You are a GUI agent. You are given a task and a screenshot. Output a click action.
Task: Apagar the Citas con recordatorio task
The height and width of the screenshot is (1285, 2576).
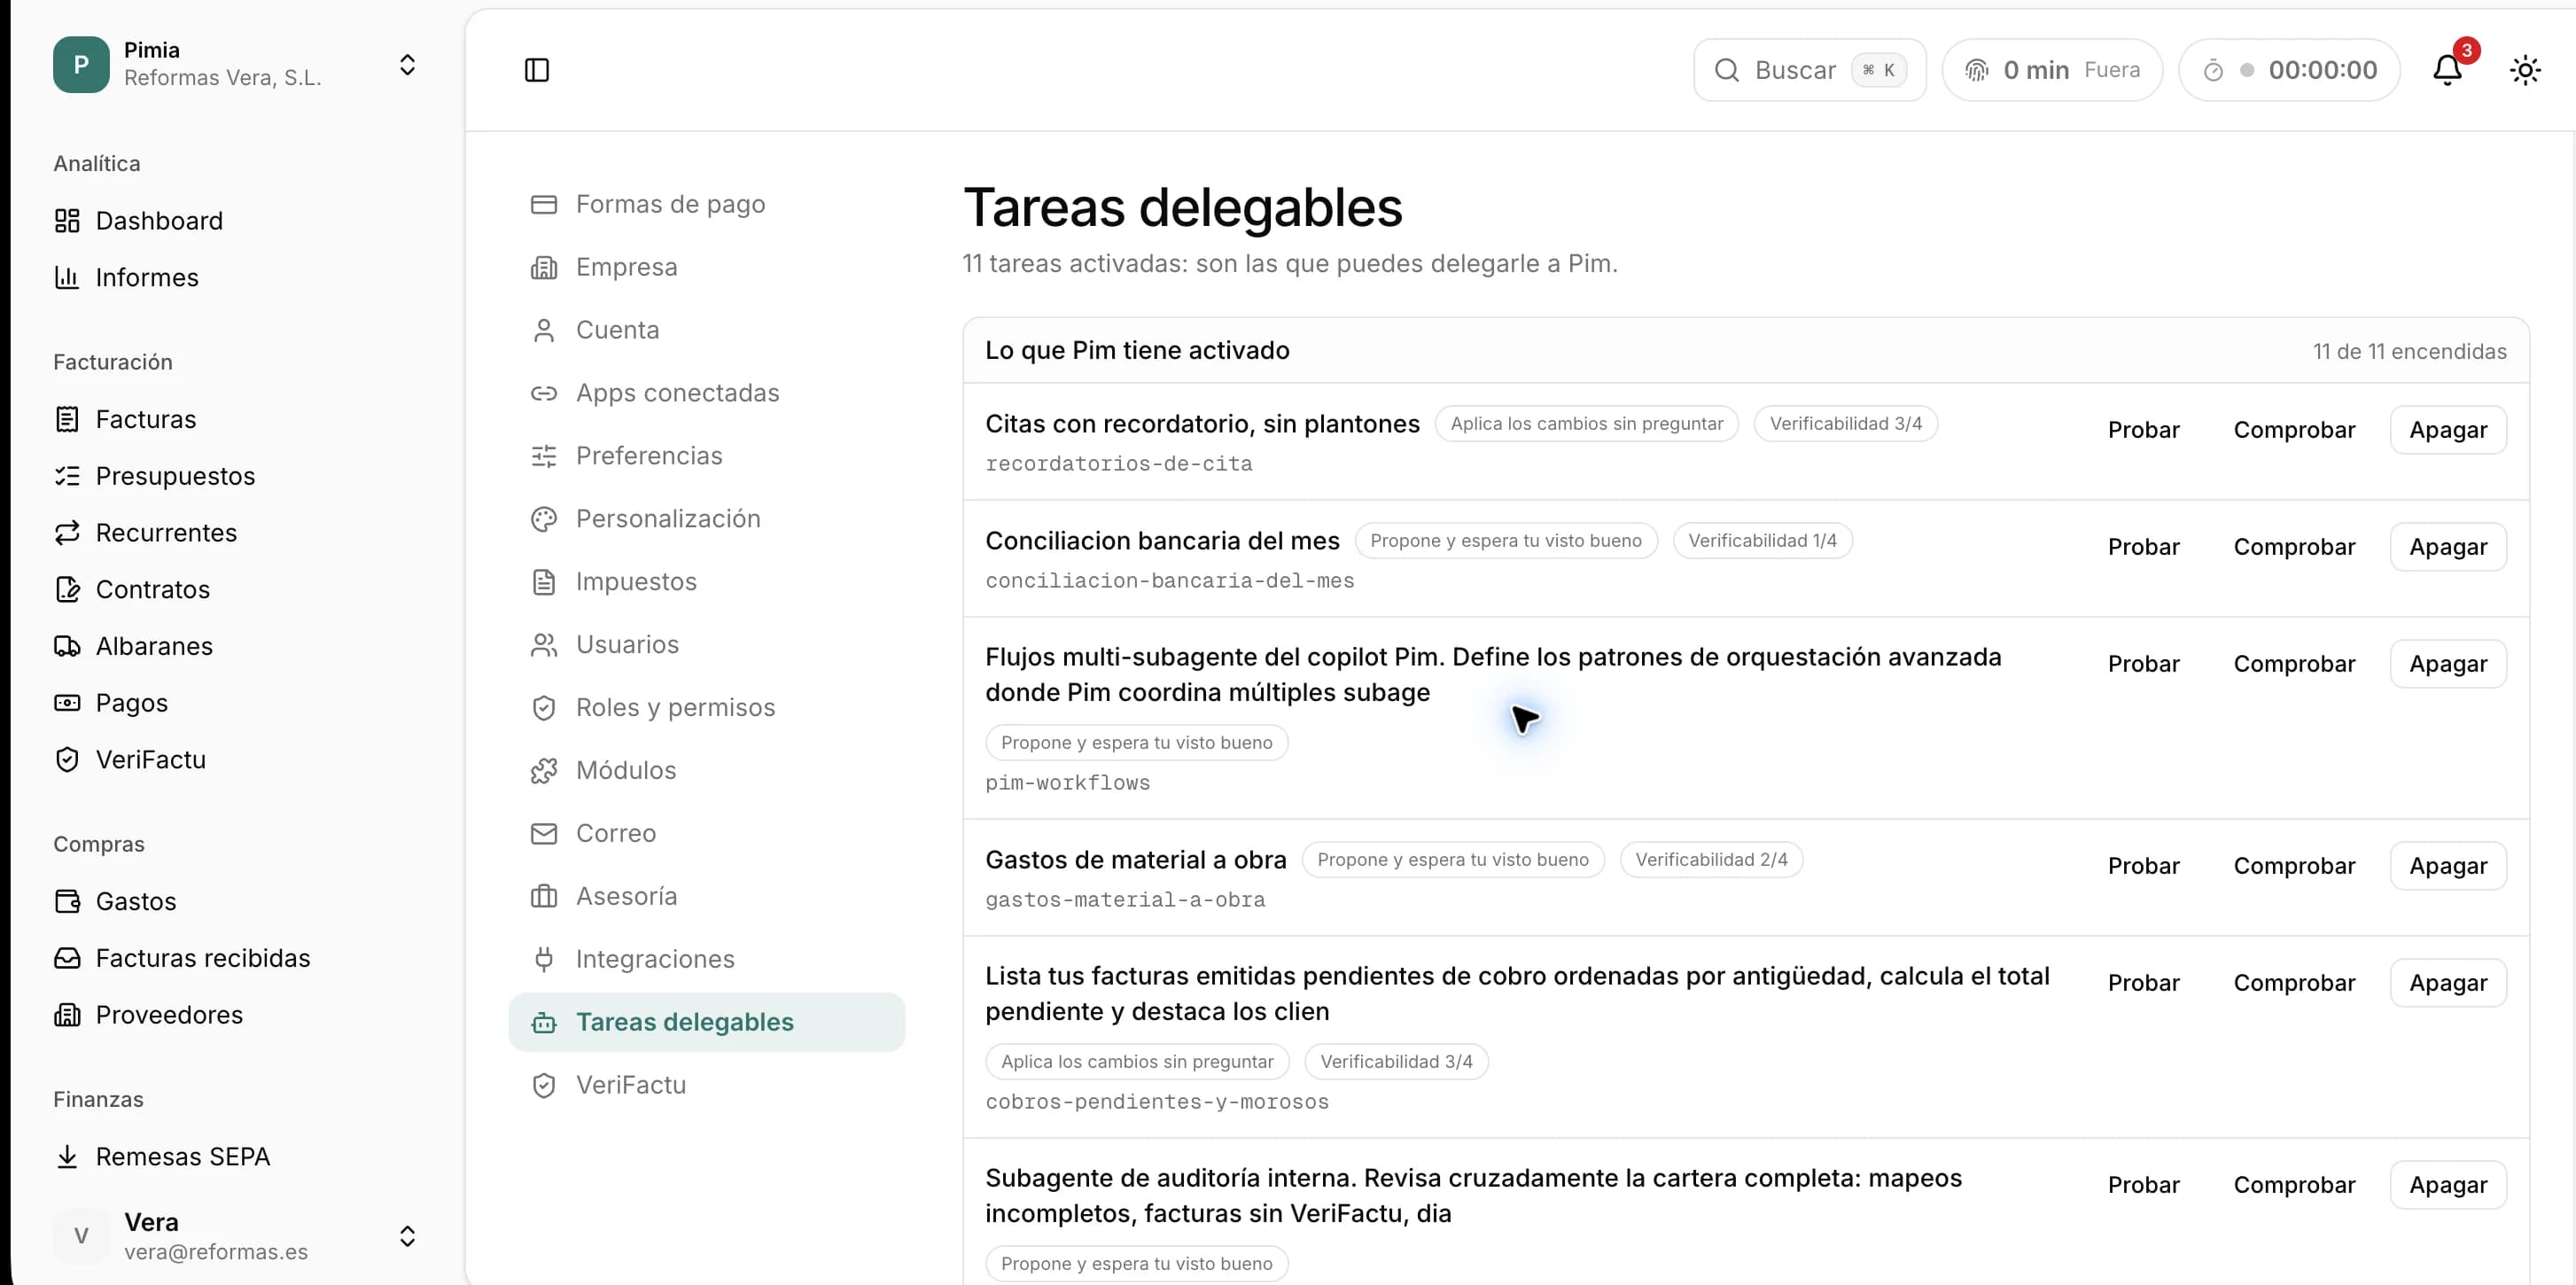click(2448, 430)
